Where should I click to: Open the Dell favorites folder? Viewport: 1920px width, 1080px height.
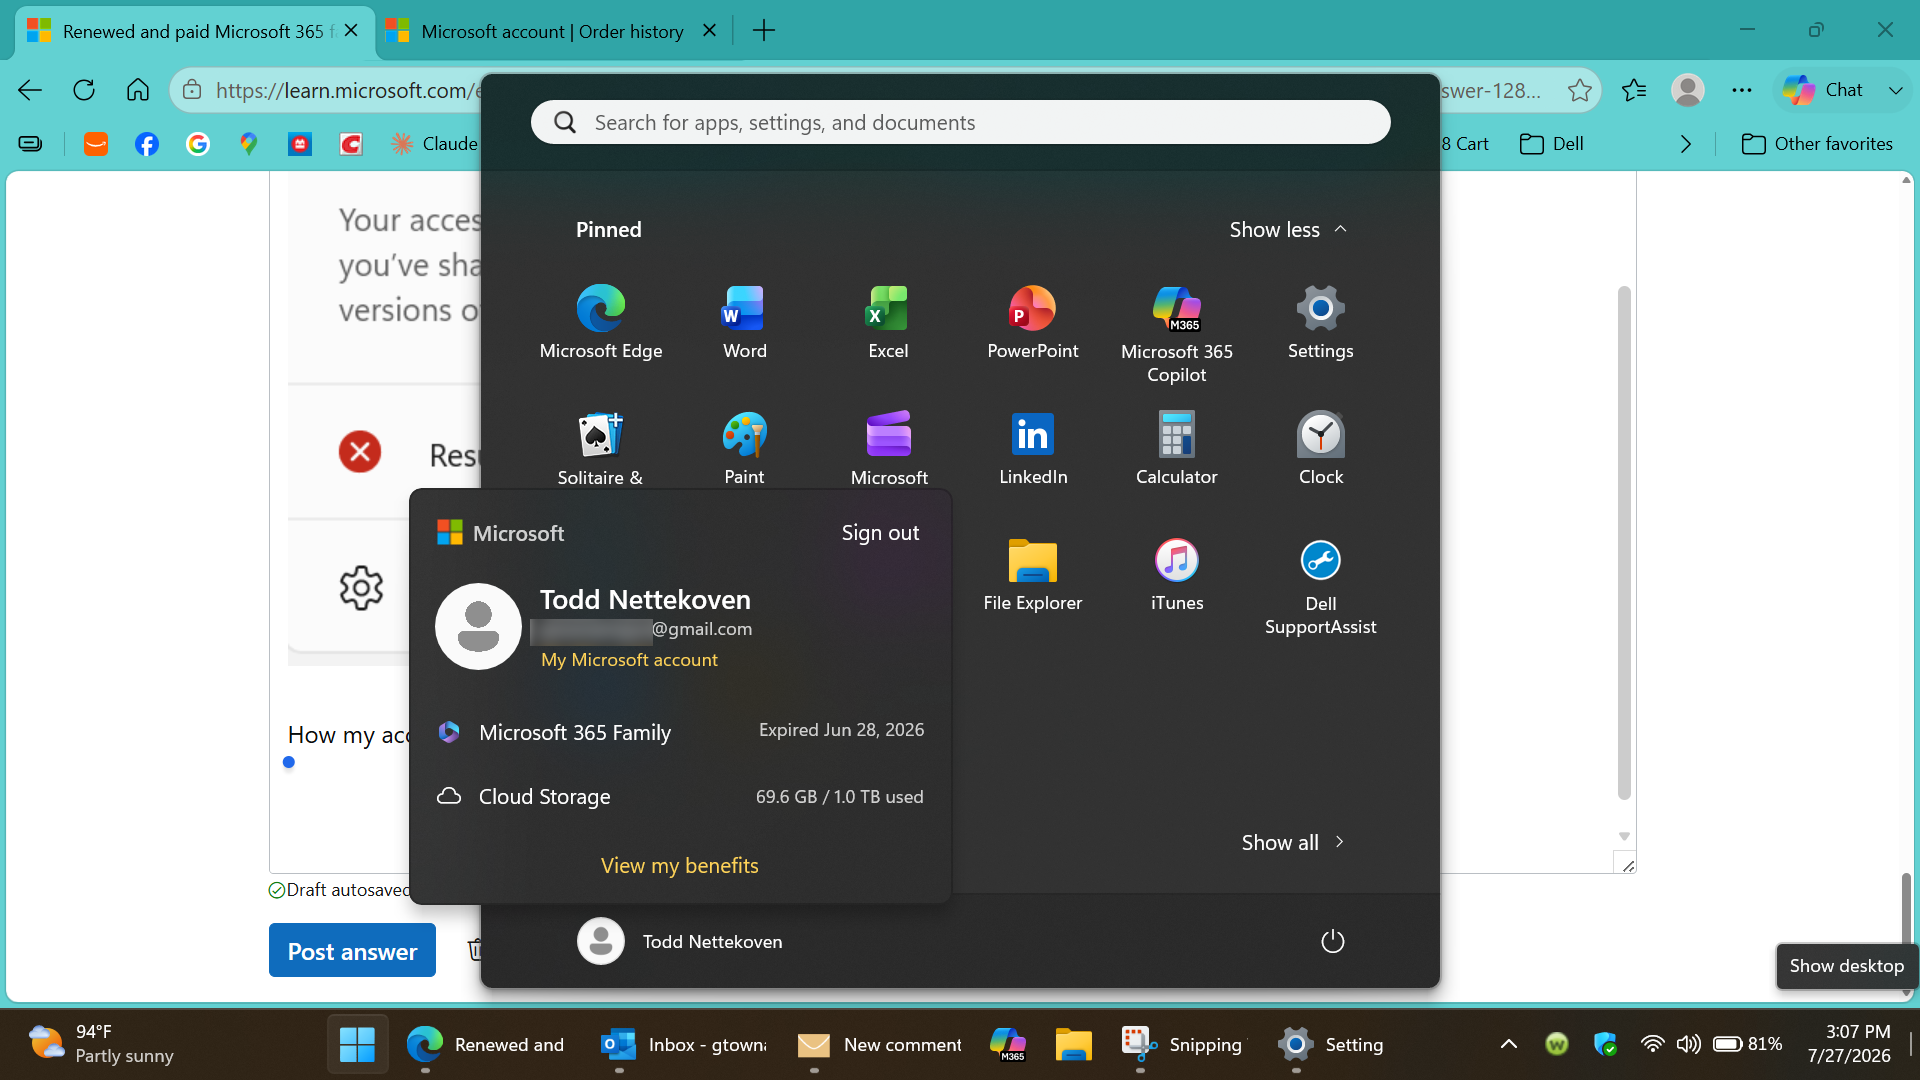1552,144
